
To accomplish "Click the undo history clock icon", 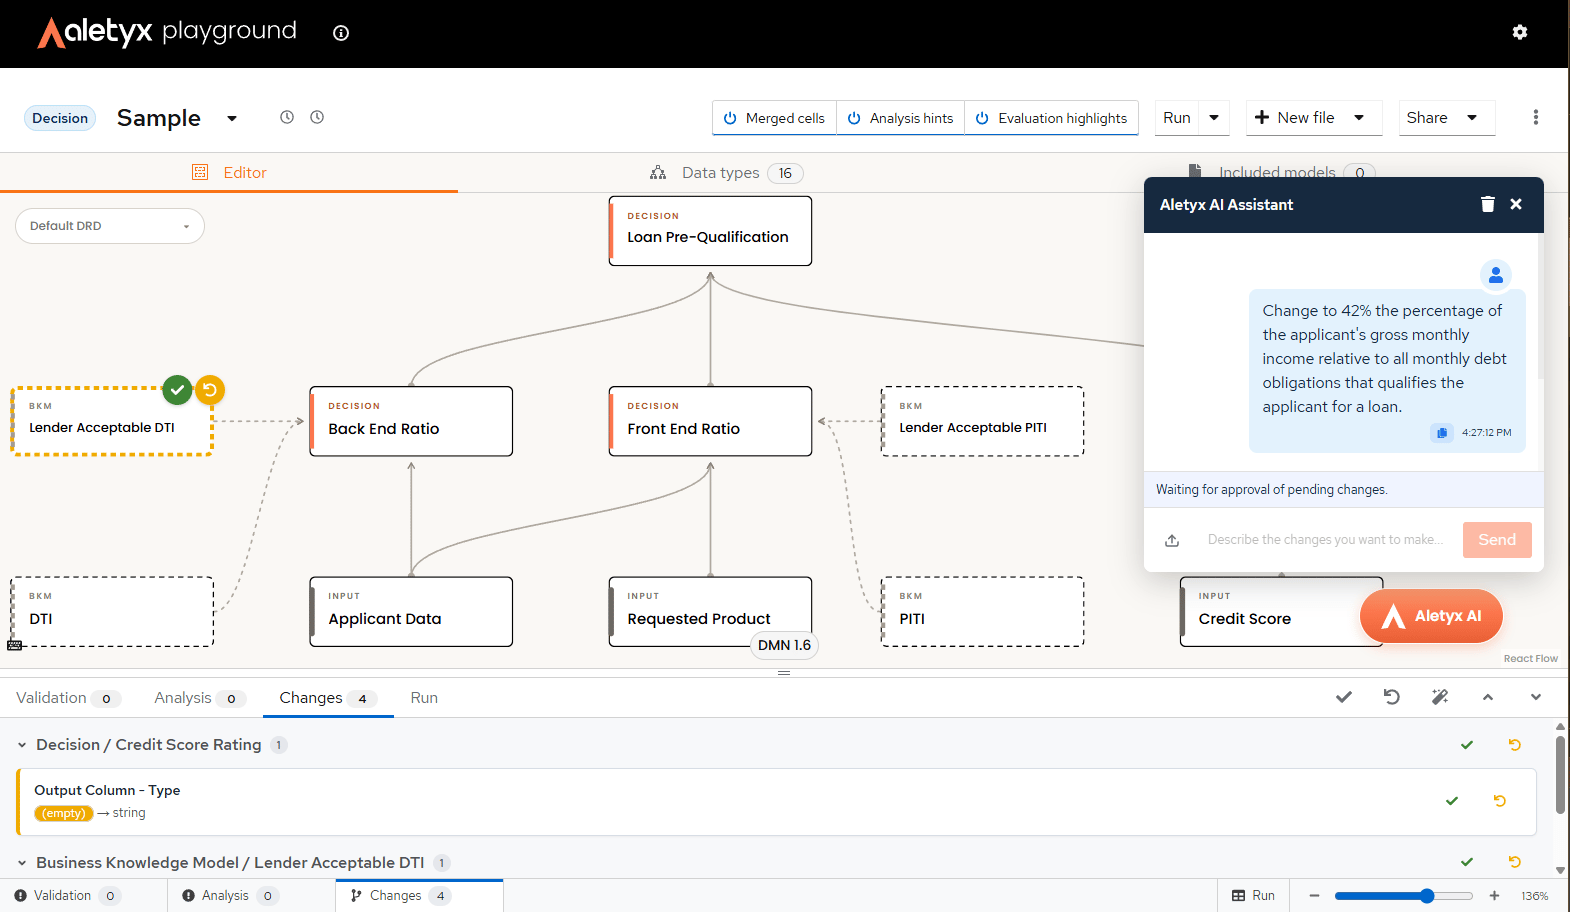I will [x=287, y=117].
